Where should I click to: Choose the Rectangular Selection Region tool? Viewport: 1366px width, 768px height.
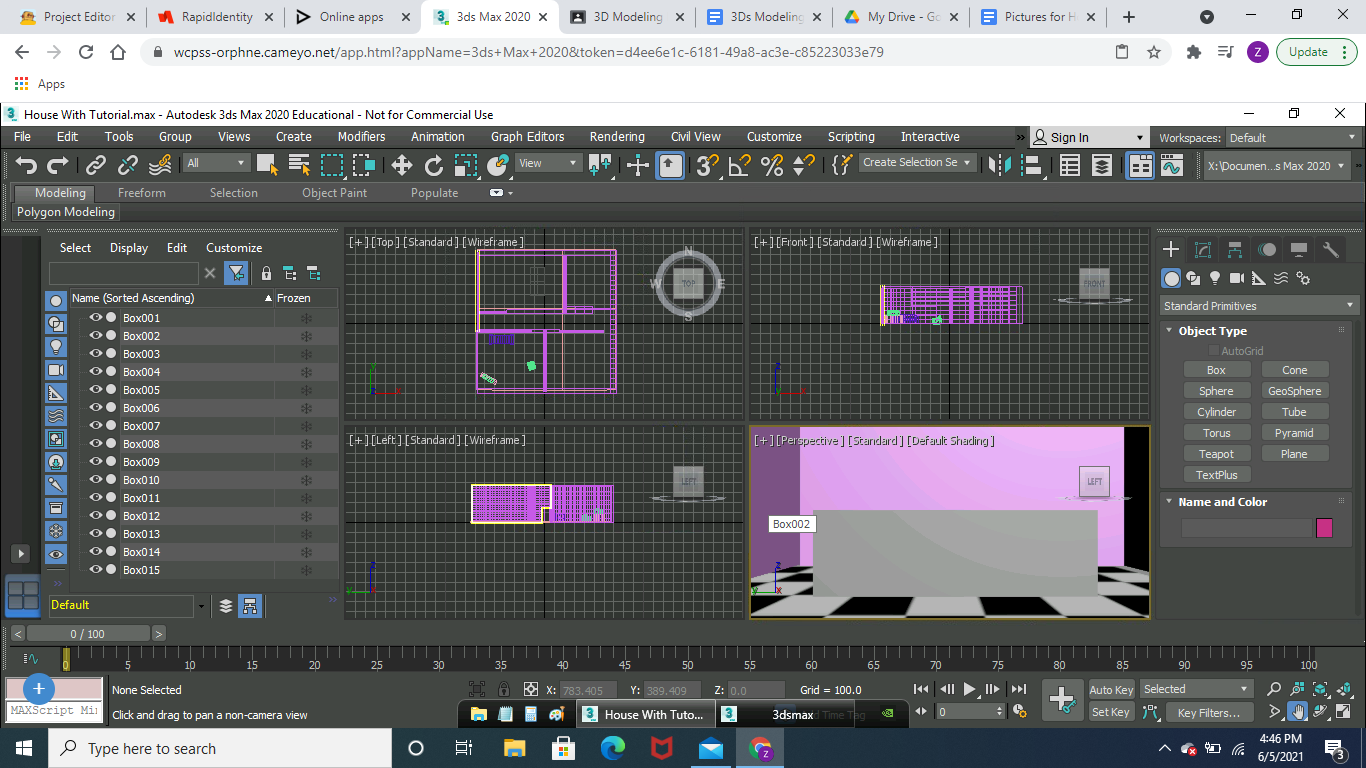click(331, 166)
